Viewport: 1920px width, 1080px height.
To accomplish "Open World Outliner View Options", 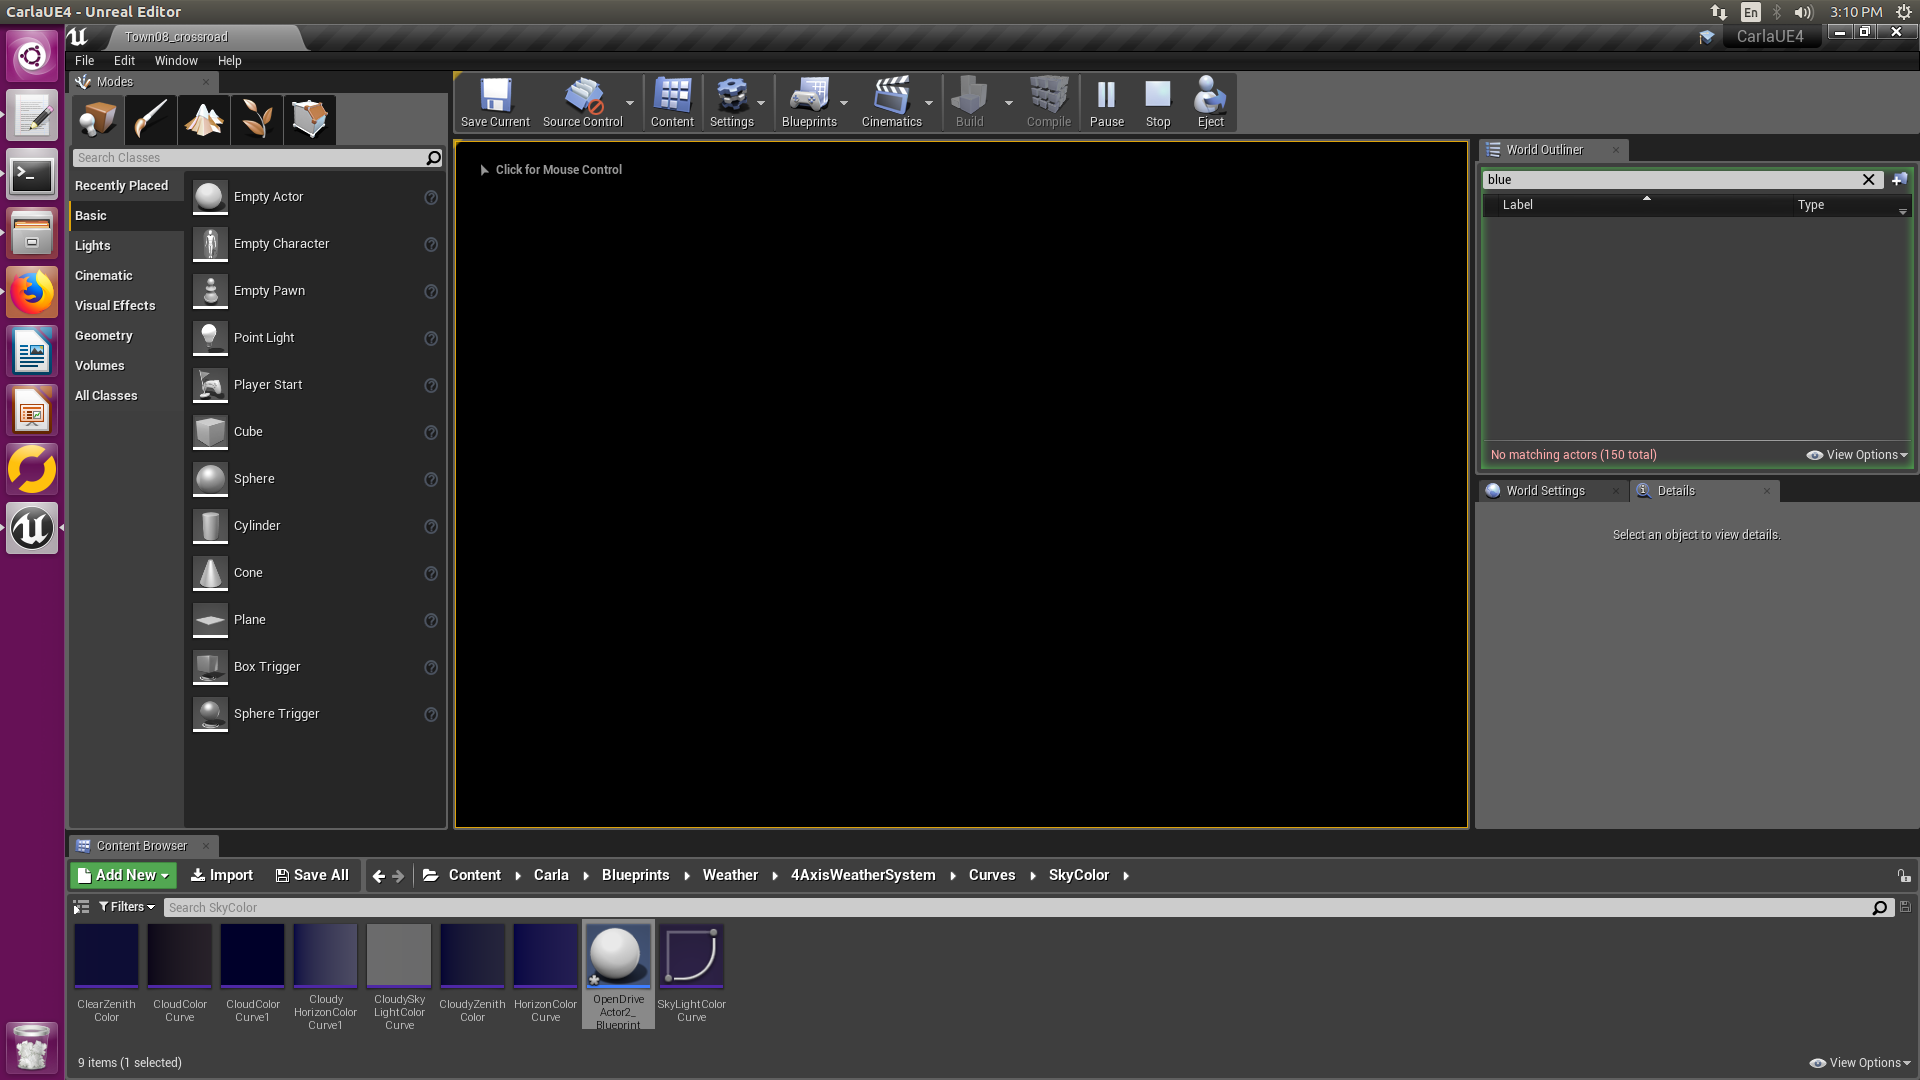I will coord(1857,455).
